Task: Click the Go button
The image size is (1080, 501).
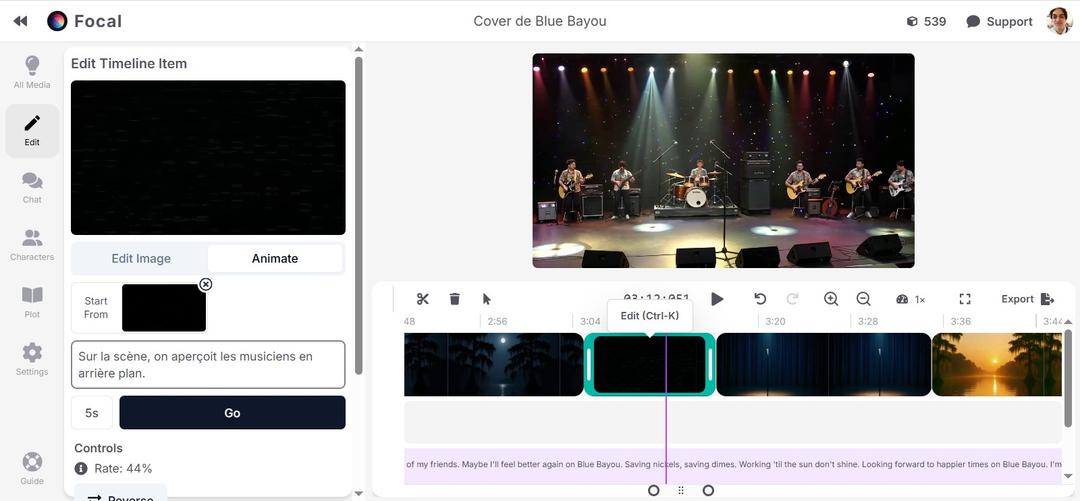Action: [232, 413]
